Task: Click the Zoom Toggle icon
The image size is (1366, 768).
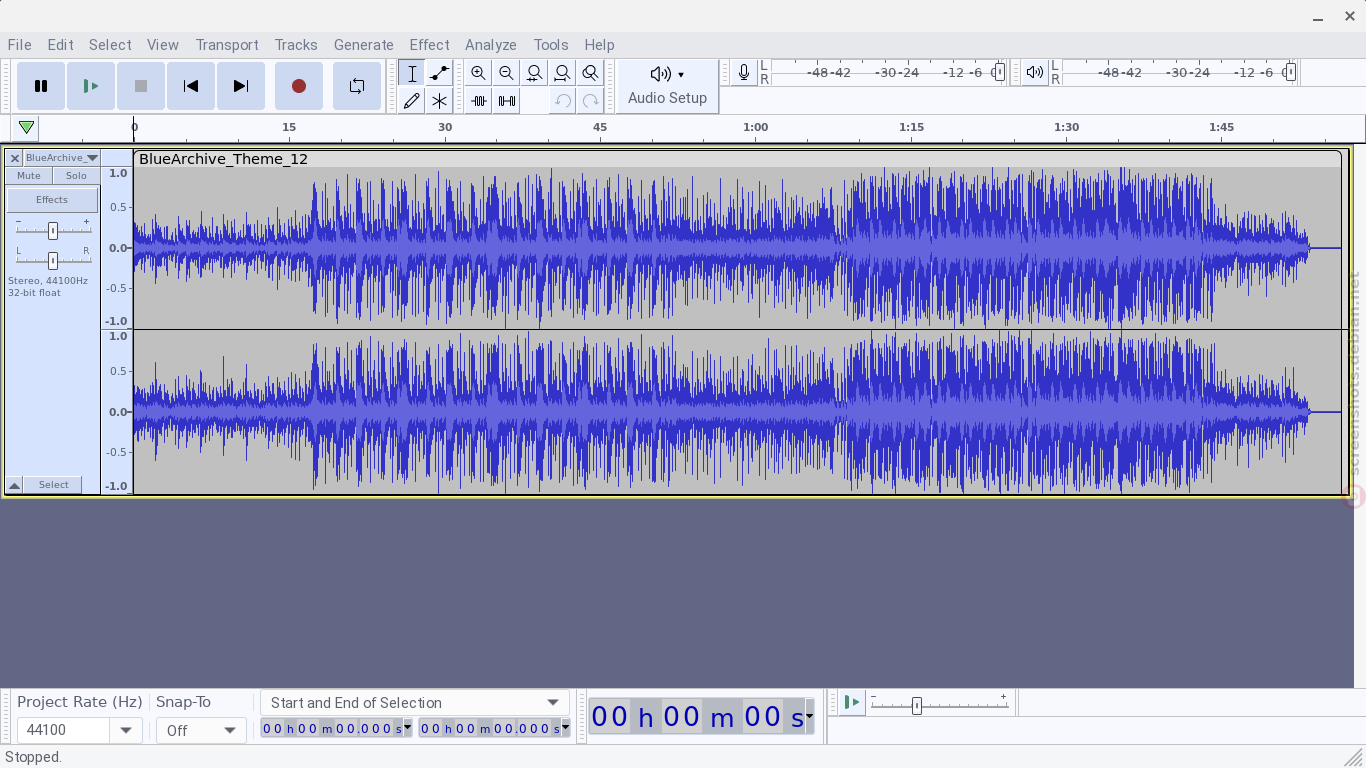Action: click(591, 73)
